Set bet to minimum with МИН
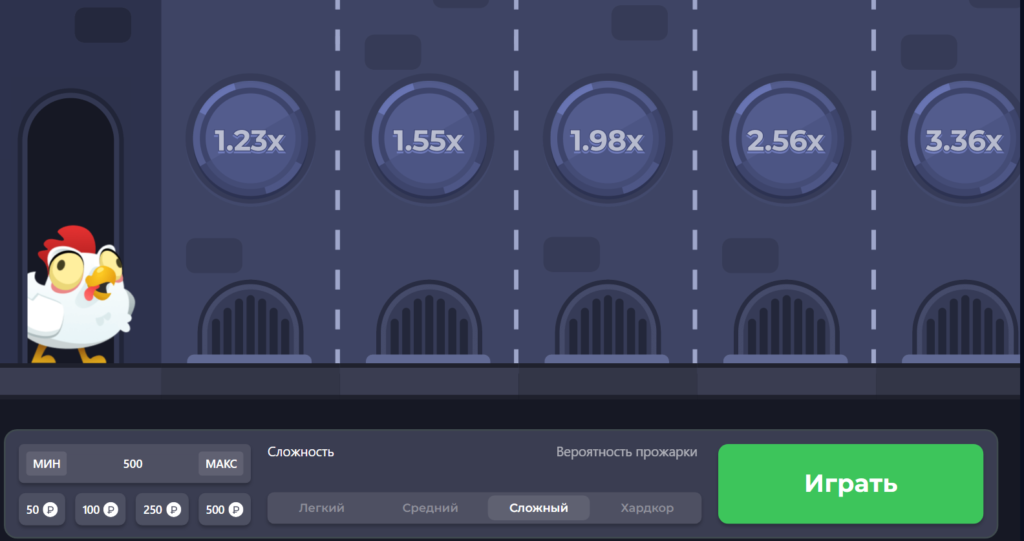1024x541 pixels. (x=47, y=464)
